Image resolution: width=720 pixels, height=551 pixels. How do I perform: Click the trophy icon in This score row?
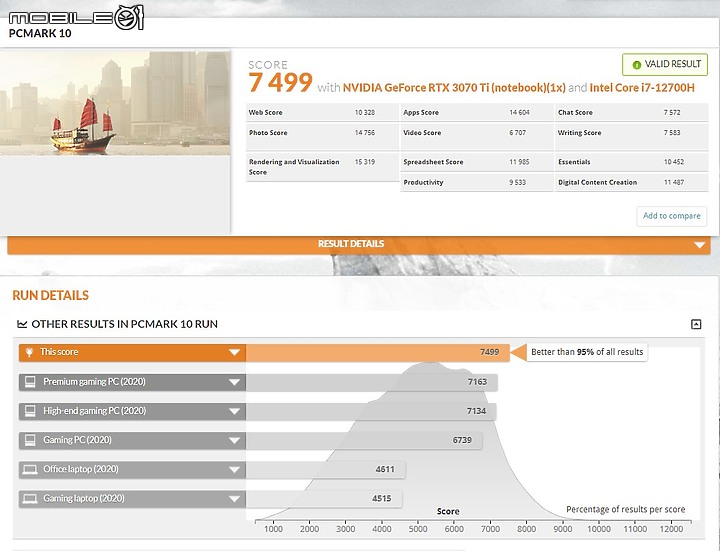coord(29,352)
